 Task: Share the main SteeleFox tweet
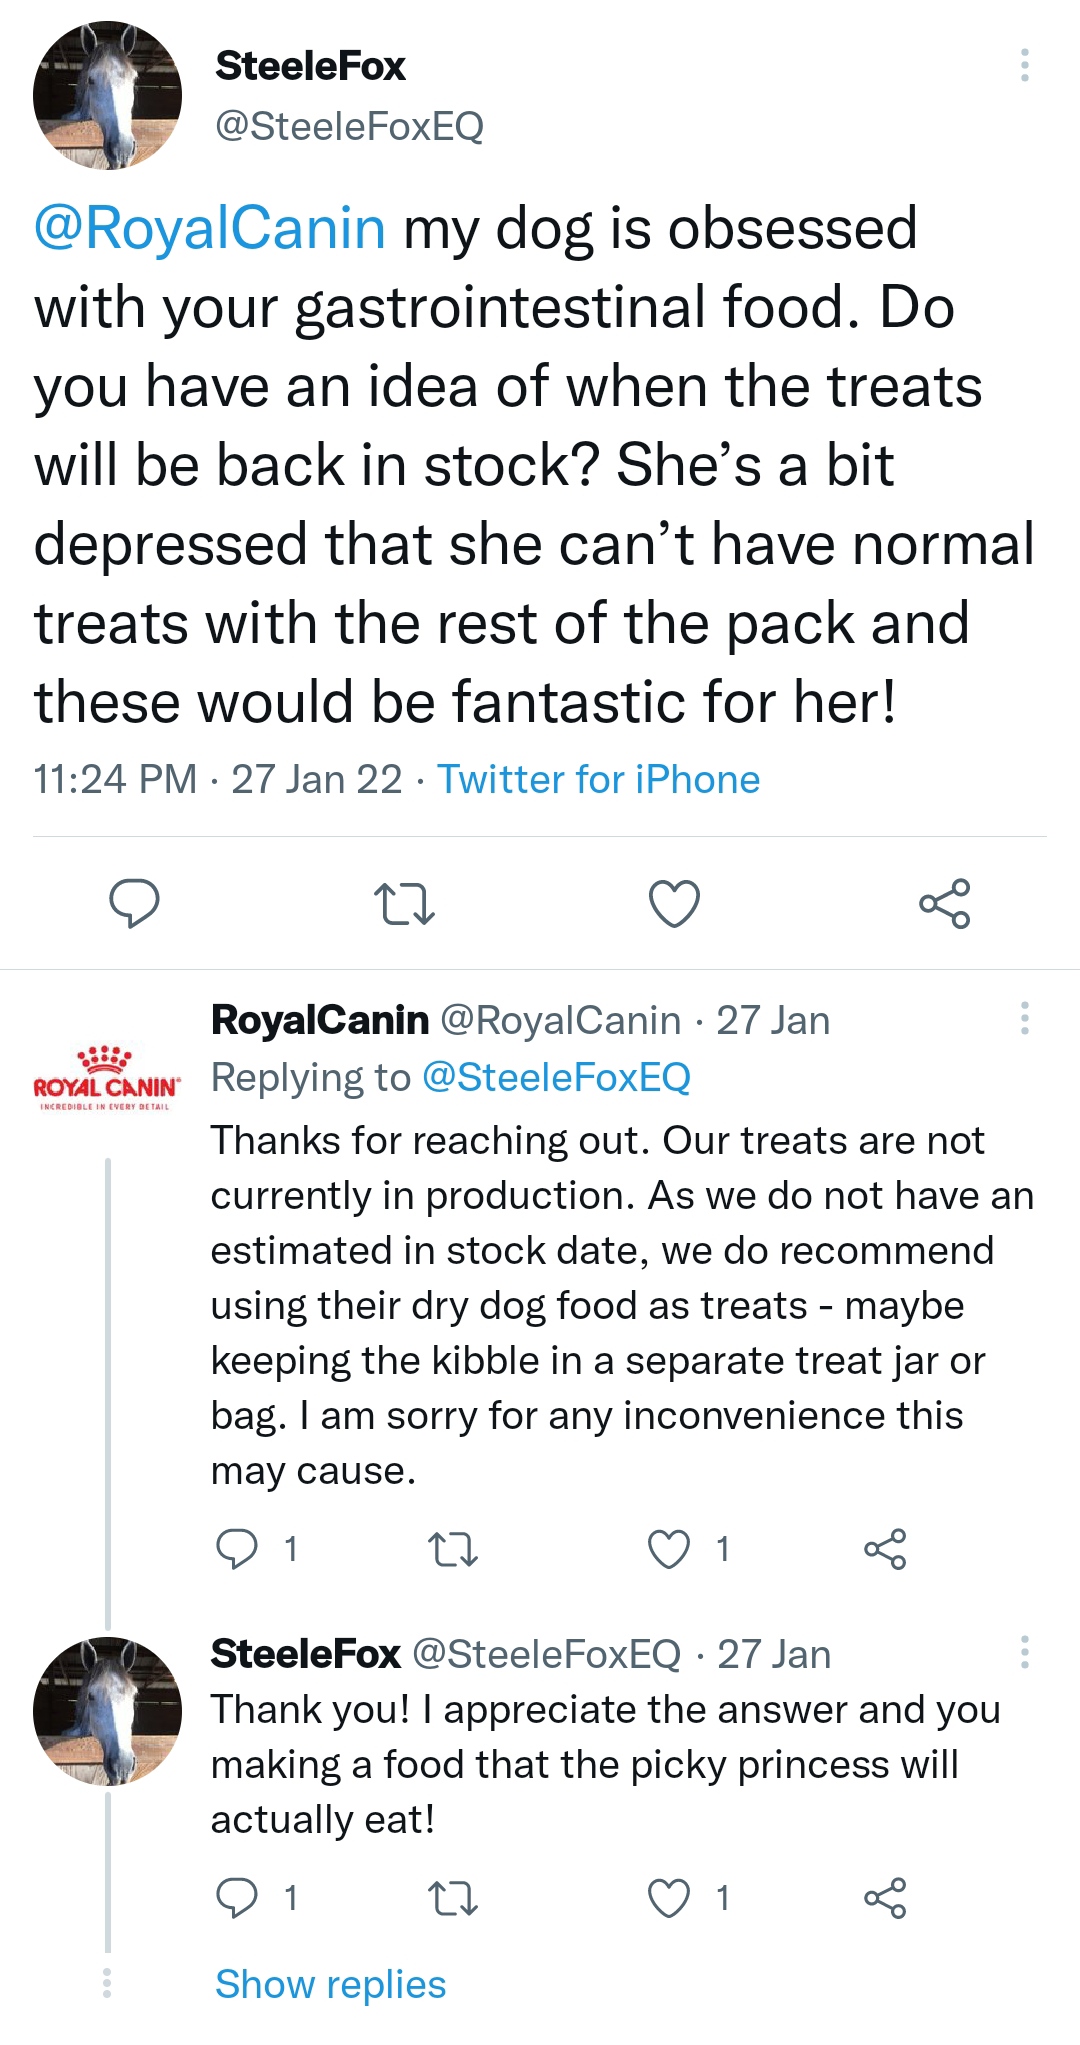point(944,903)
